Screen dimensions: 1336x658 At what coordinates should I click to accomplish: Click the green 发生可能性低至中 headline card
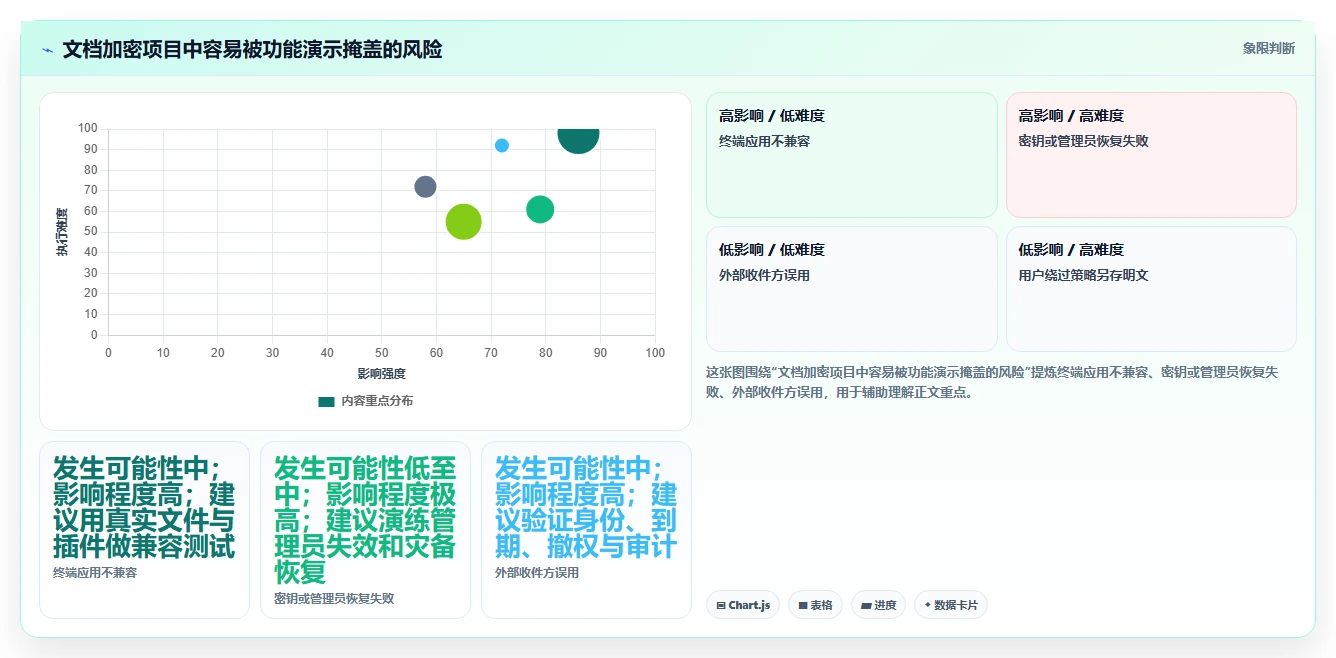pos(365,530)
